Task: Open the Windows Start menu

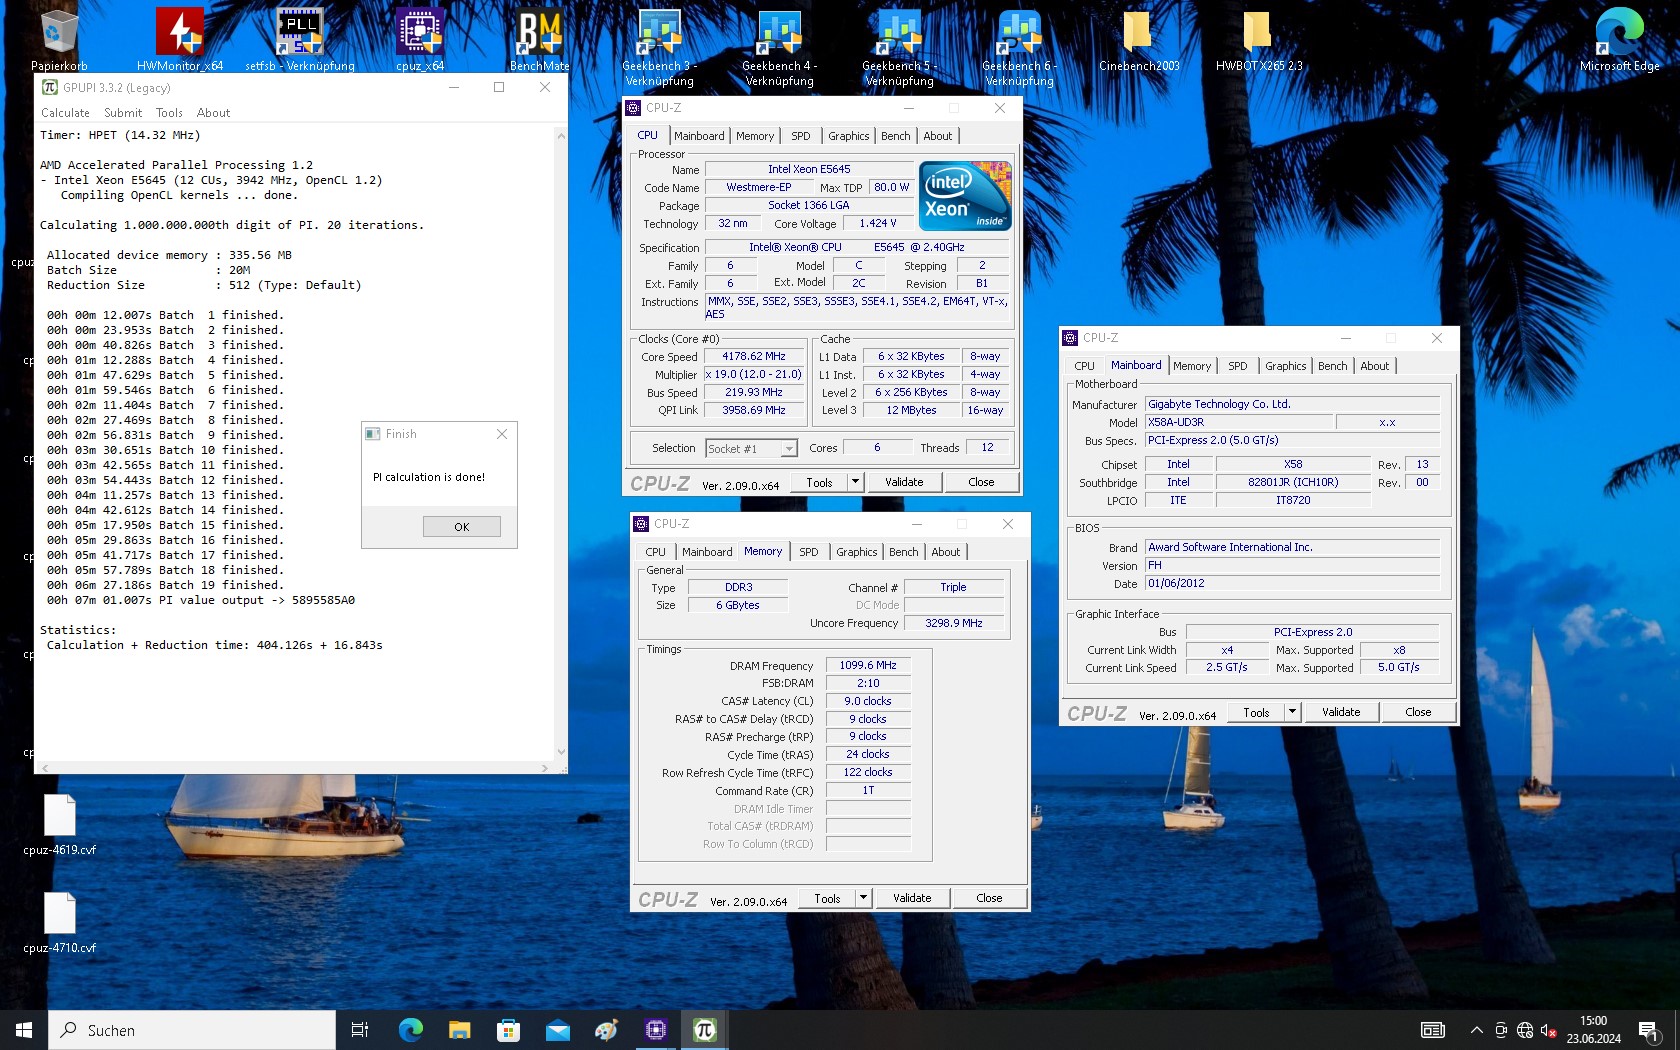Action: coord(24,1030)
